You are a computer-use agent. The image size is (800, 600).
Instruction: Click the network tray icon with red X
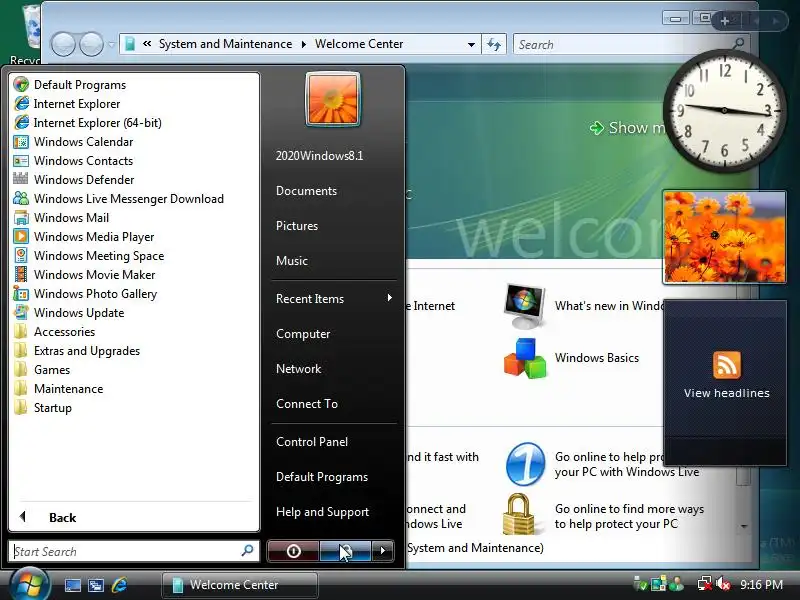point(705,584)
